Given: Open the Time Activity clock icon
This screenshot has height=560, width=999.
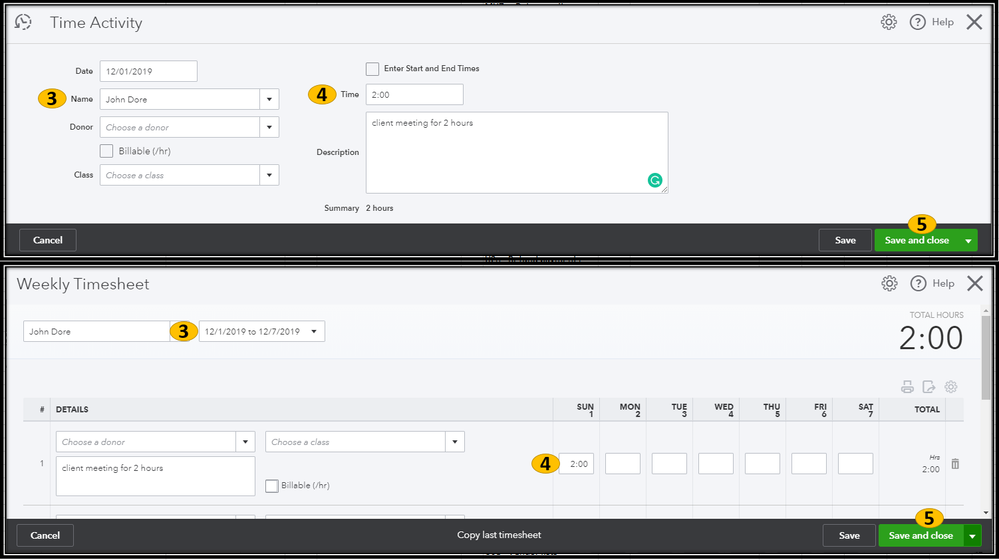Looking at the screenshot, I should tap(23, 22).
